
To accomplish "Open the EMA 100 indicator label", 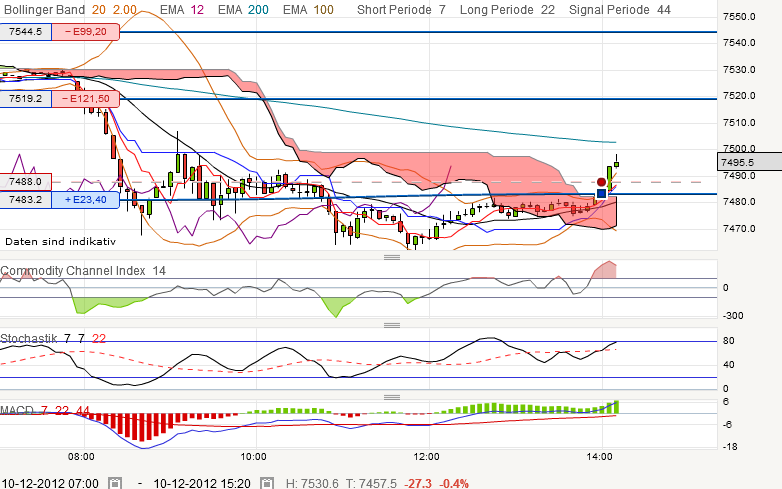I will [x=308, y=9].
